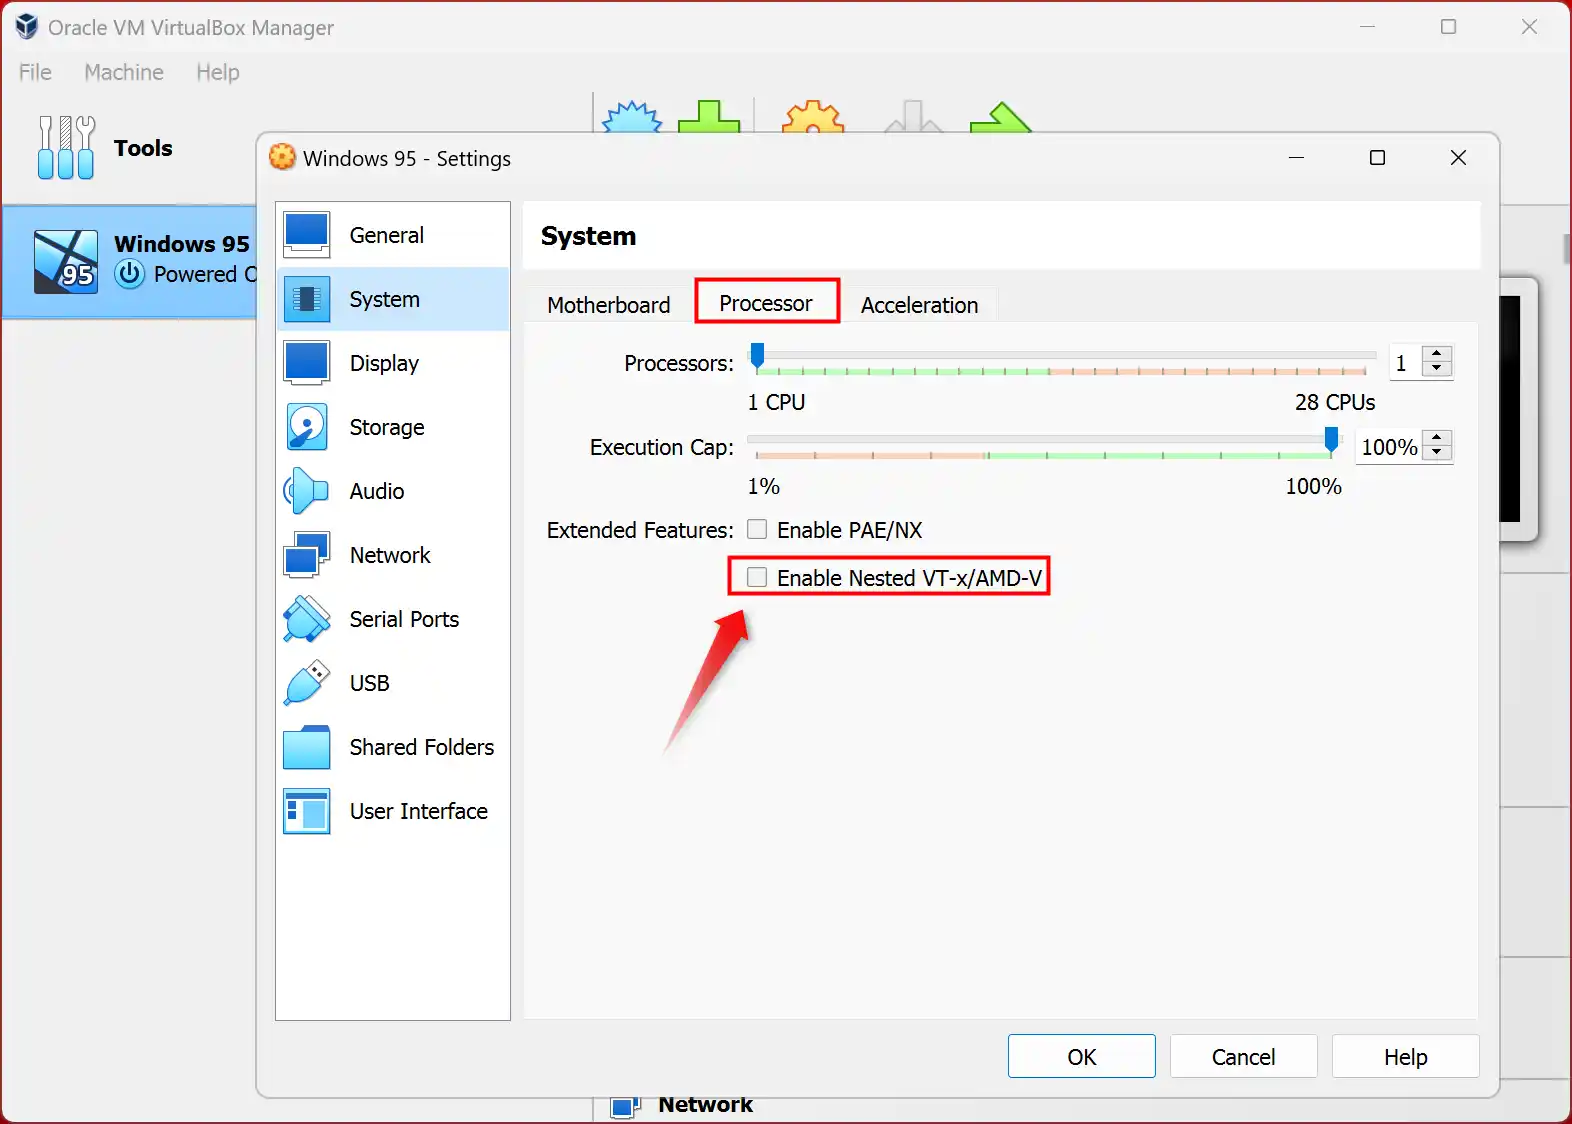Open the Help menu
Screen dimensions: 1572x1124
[x=218, y=72]
